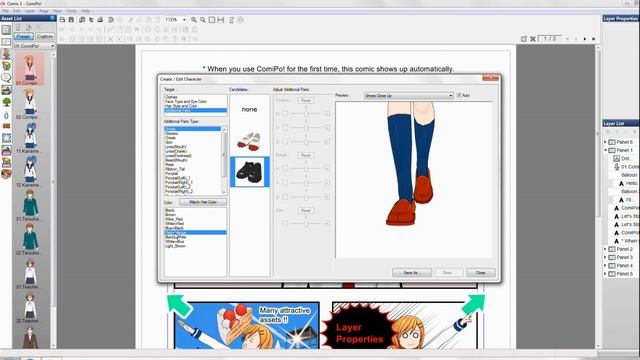Screen dimensions: 640x360
Task: Toggle the Rotate Y checkbox
Action: [x=285, y=182]
